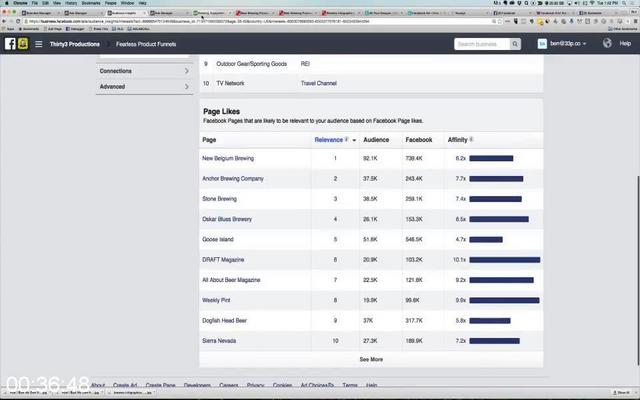Click the Search business input field
Image resolution: width=640 pixels, height=400 pixels.
(x=482, y=44)
